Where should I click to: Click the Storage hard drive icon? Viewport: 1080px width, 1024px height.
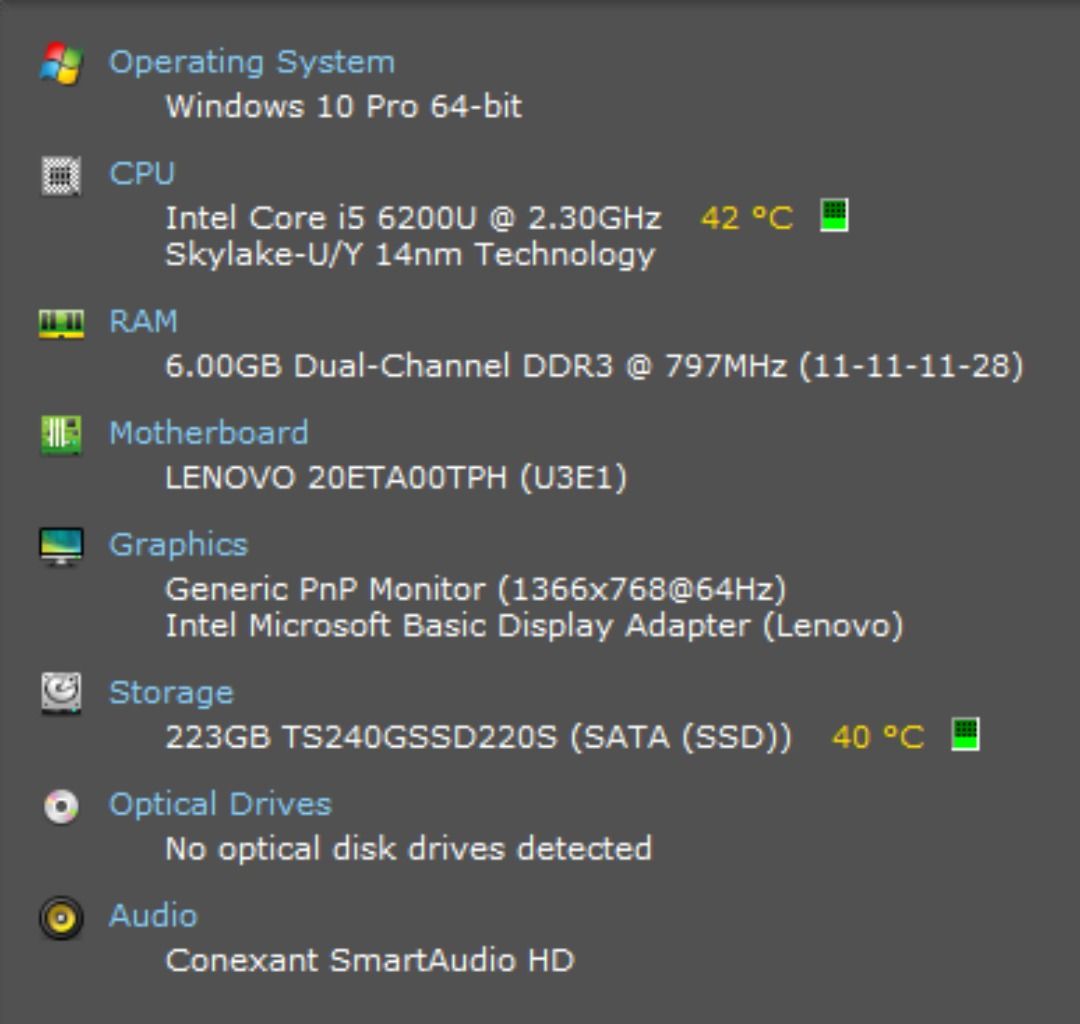point(60,692)
